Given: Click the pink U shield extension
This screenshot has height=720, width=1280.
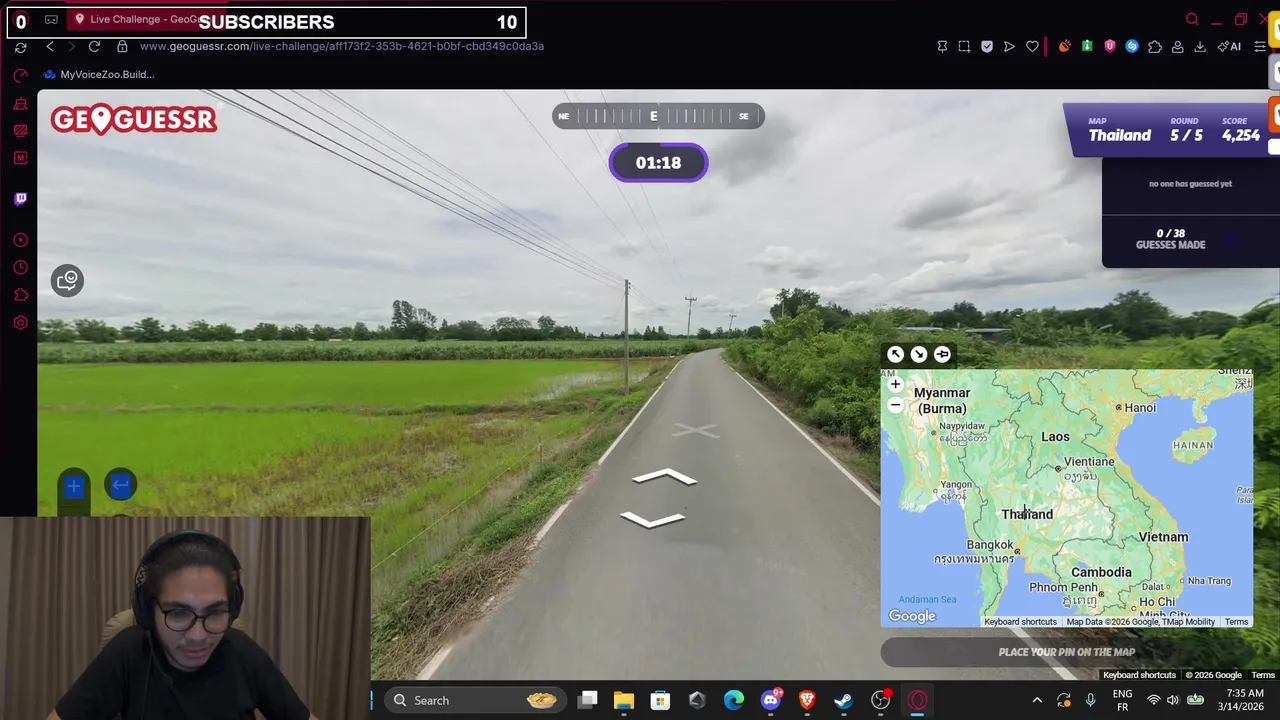Looking at the screenshot, I should coord(1109,46).
